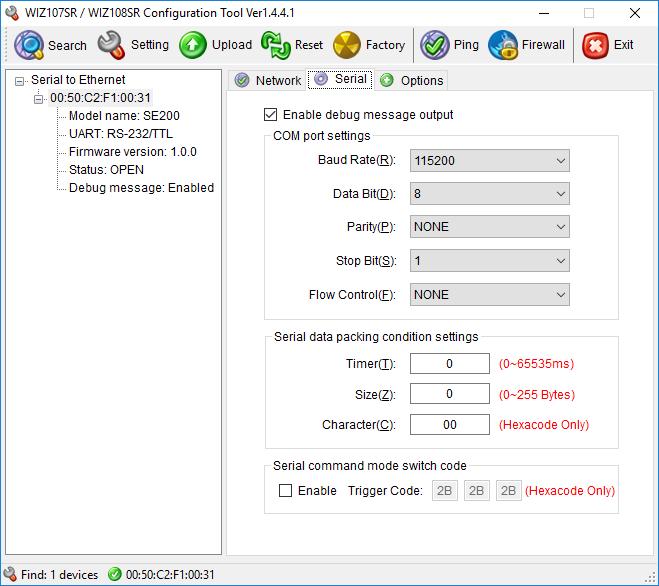Open the Data Bit dropdown
Image resolution: width=659 pixels, height=586 pixels.
pyautogui.click(x=490, y=193)
